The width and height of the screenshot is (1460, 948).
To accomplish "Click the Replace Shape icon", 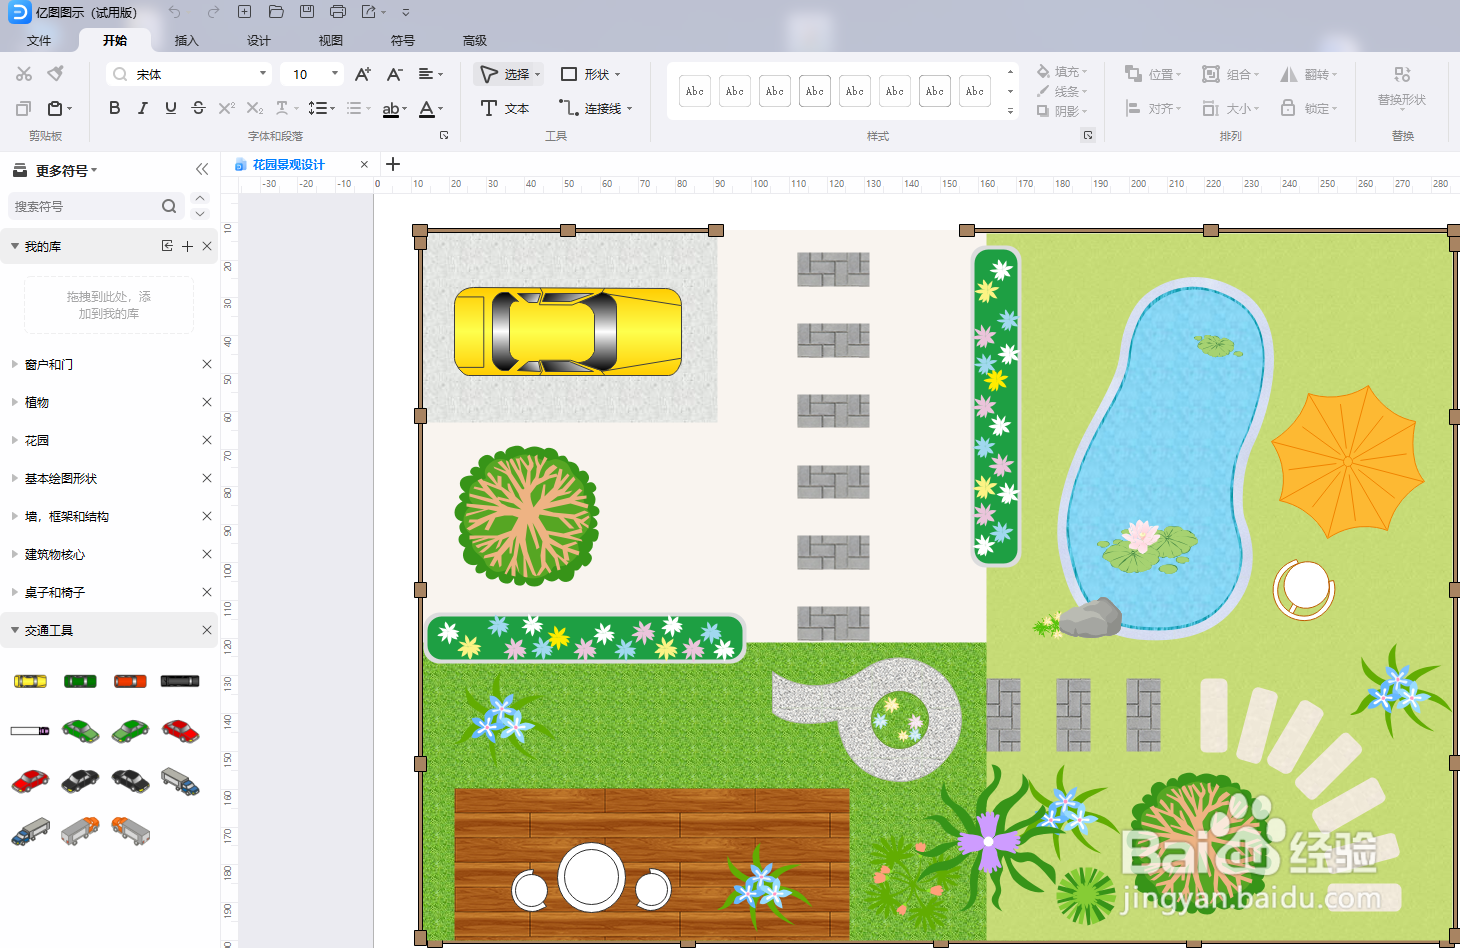I will [1402, 75].
